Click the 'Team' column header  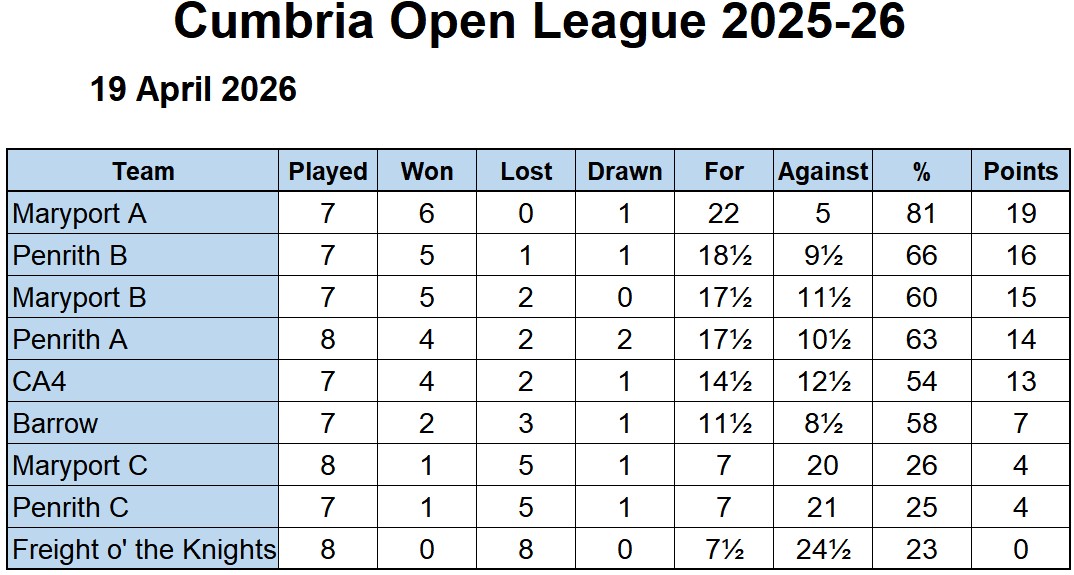tap(143, 171)
